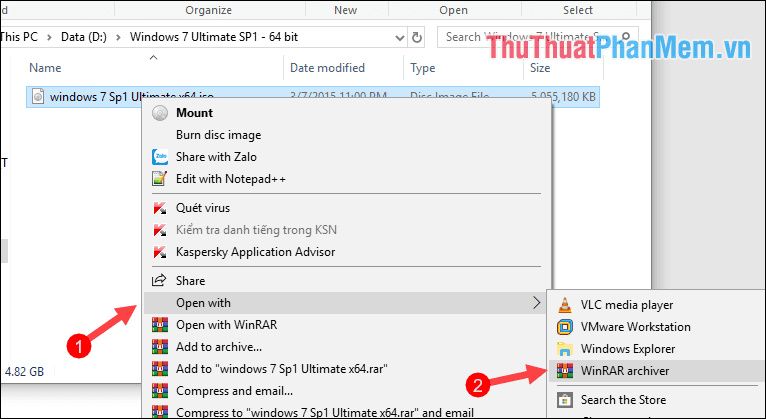Screen dimensions: 766x419
Task: Select Kaspersky Application Advisor entry
Action: click(255, 252)
